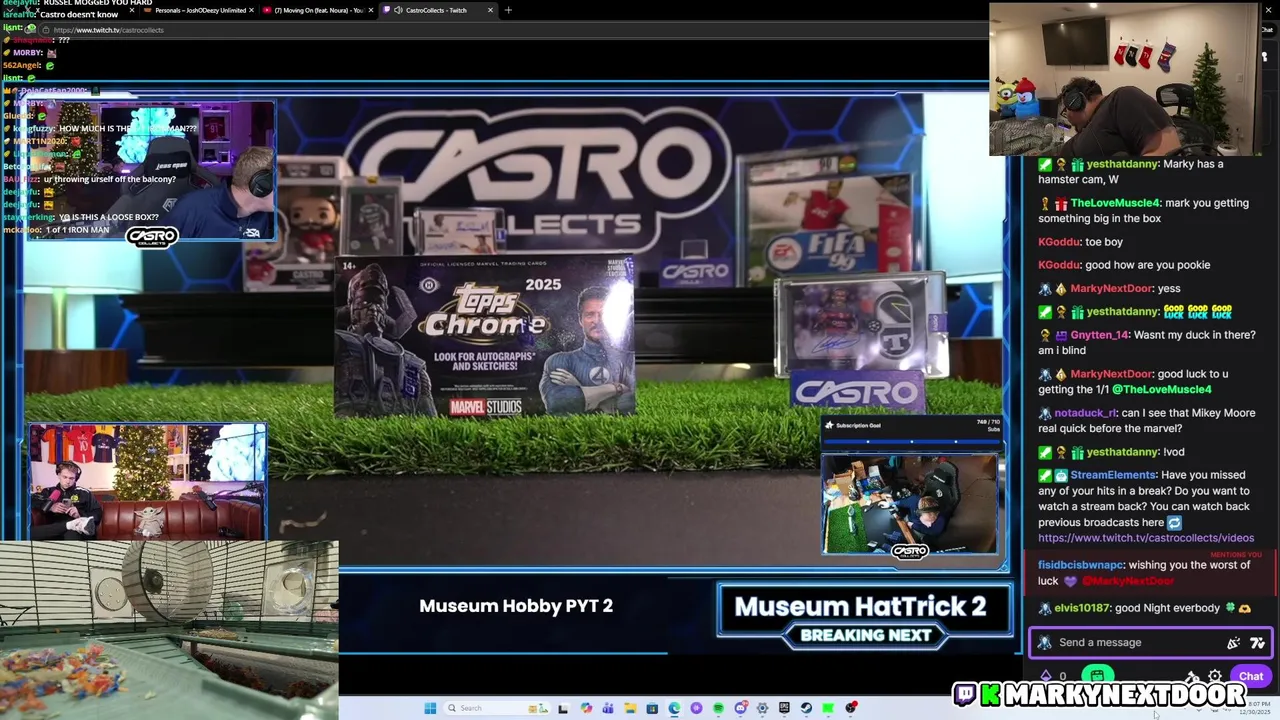Close the Moving On YouTube tab
This screenshot has width=1280, height=720.
372,10
